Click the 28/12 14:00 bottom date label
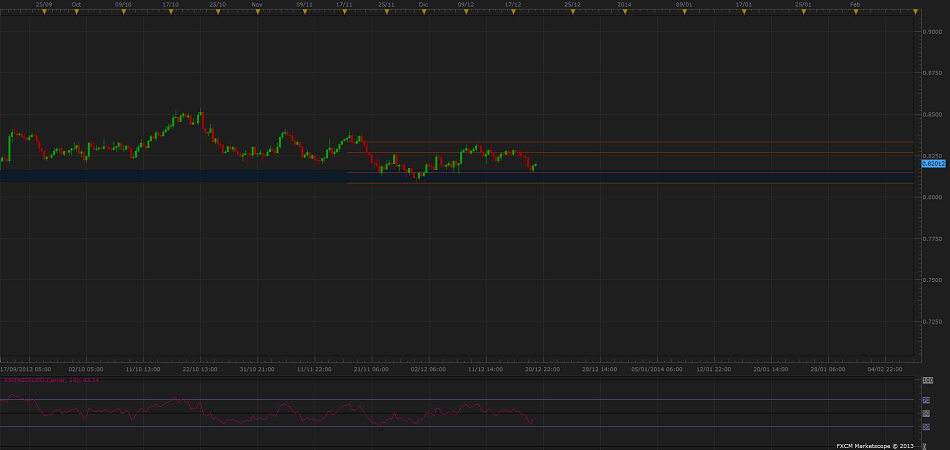The height and width of the screenshot is (450, 950). click(600, 368)
